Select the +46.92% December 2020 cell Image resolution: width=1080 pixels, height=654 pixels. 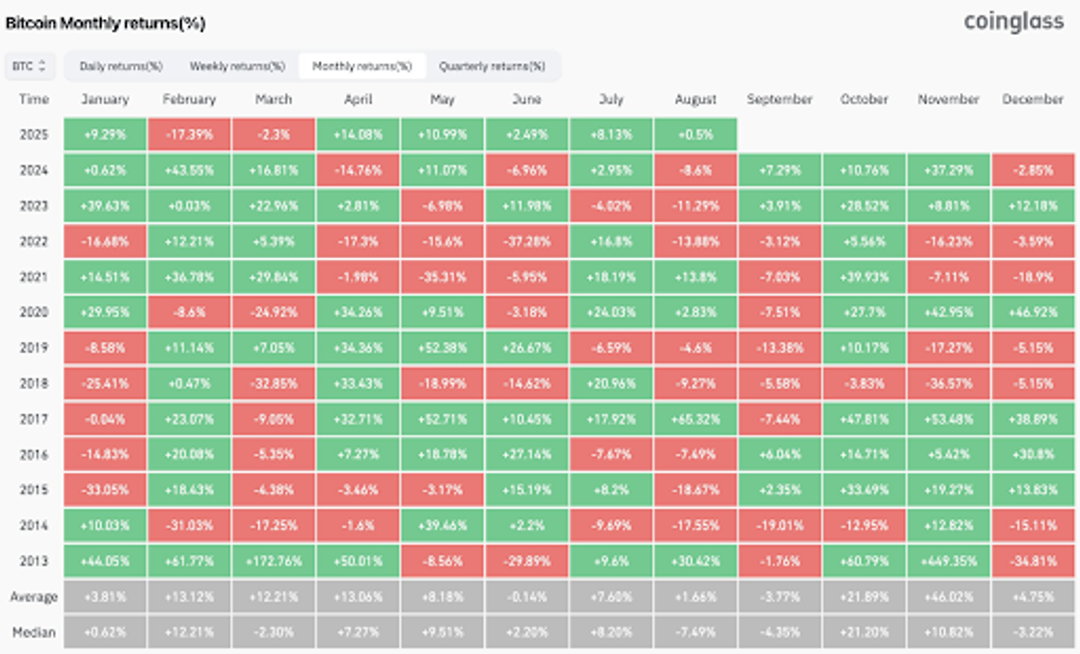point(1033,312)
